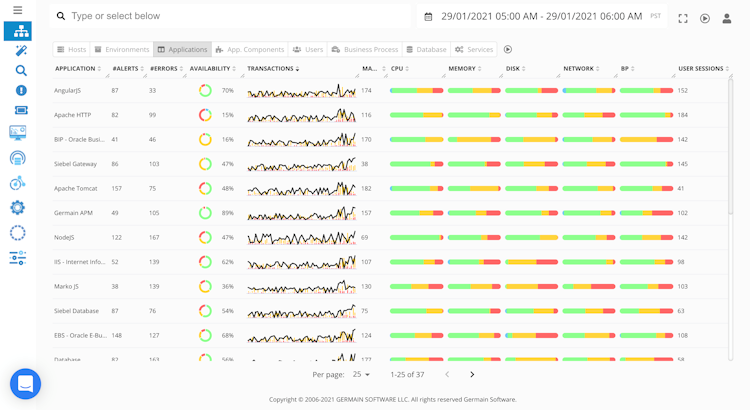Open the Apache HTTP application row
Viewport: 750px width, 410px height.
(x=391, y=115)
